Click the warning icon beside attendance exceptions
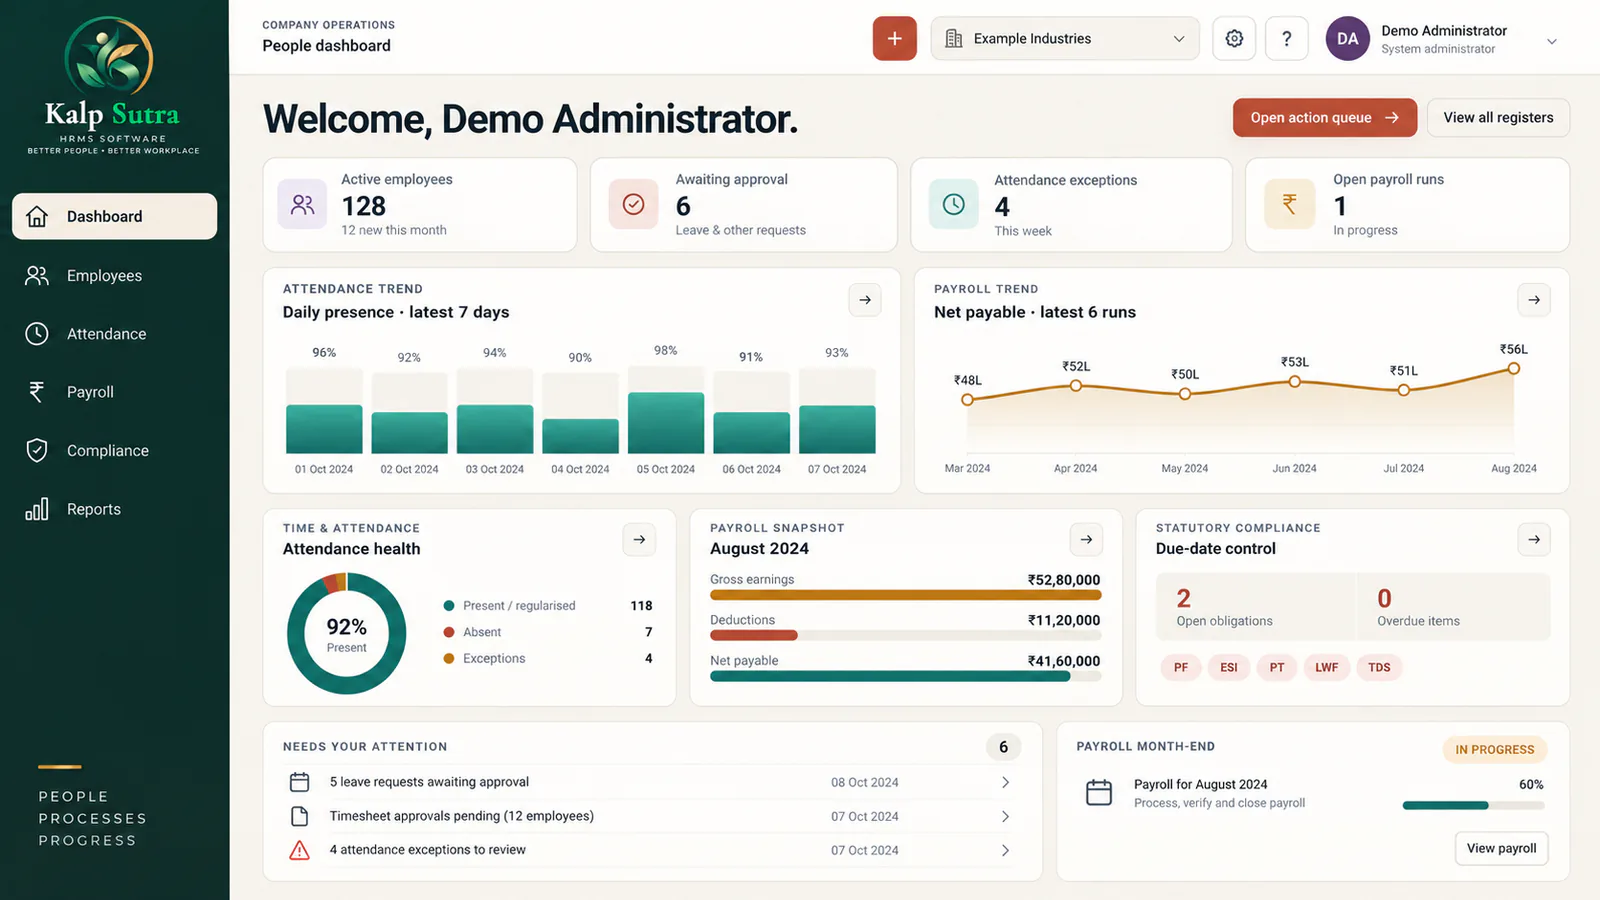1600x900 pixels. pyautogui.click(x=299, y=850)
